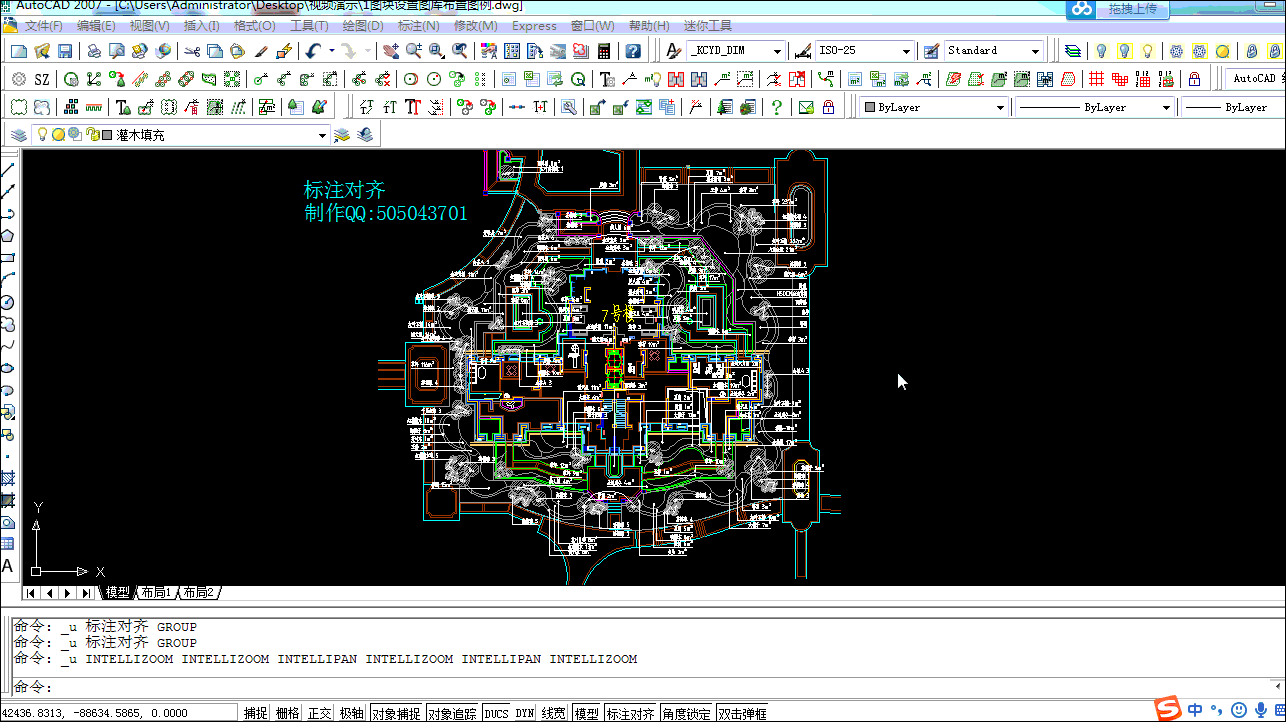Select the Polygon tool in draw toolbar

[8, 235]
